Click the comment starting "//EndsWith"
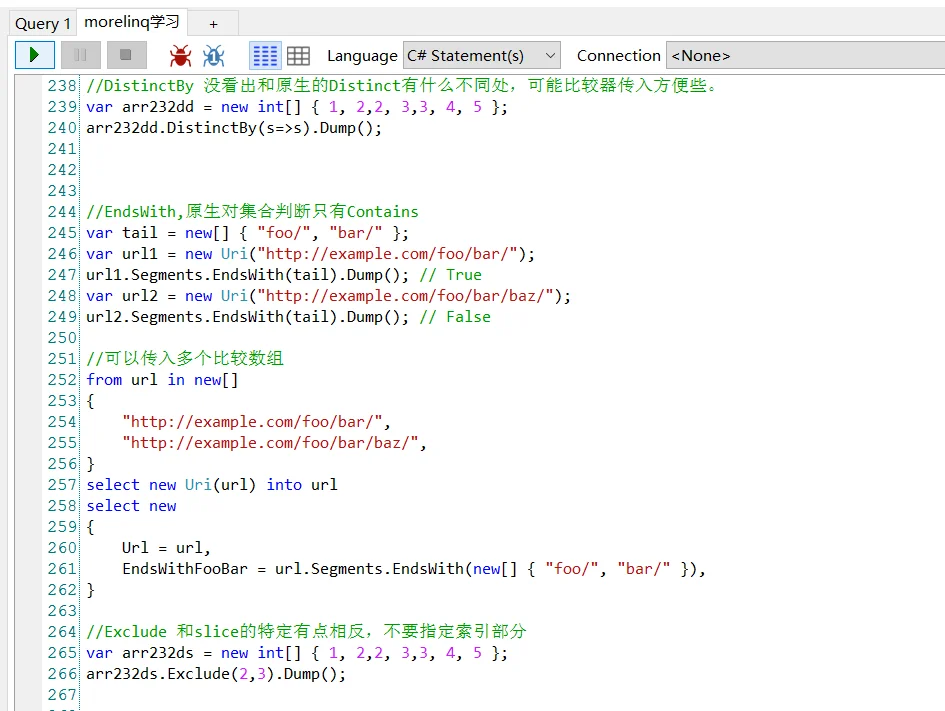 [252, 211]
